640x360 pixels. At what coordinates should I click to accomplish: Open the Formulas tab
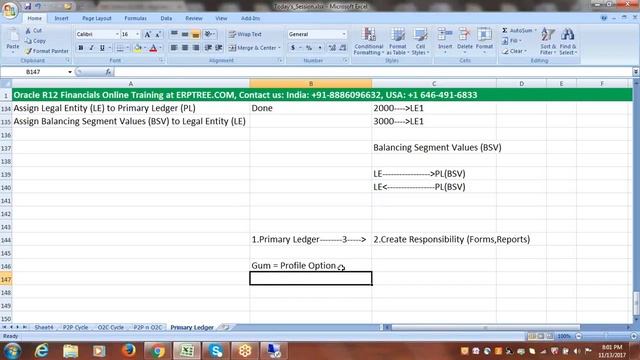coord(136,18)
